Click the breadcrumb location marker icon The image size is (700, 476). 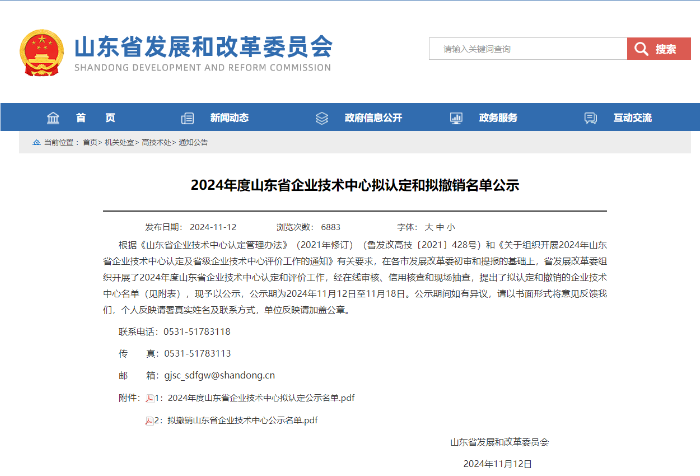pos(37,143)
